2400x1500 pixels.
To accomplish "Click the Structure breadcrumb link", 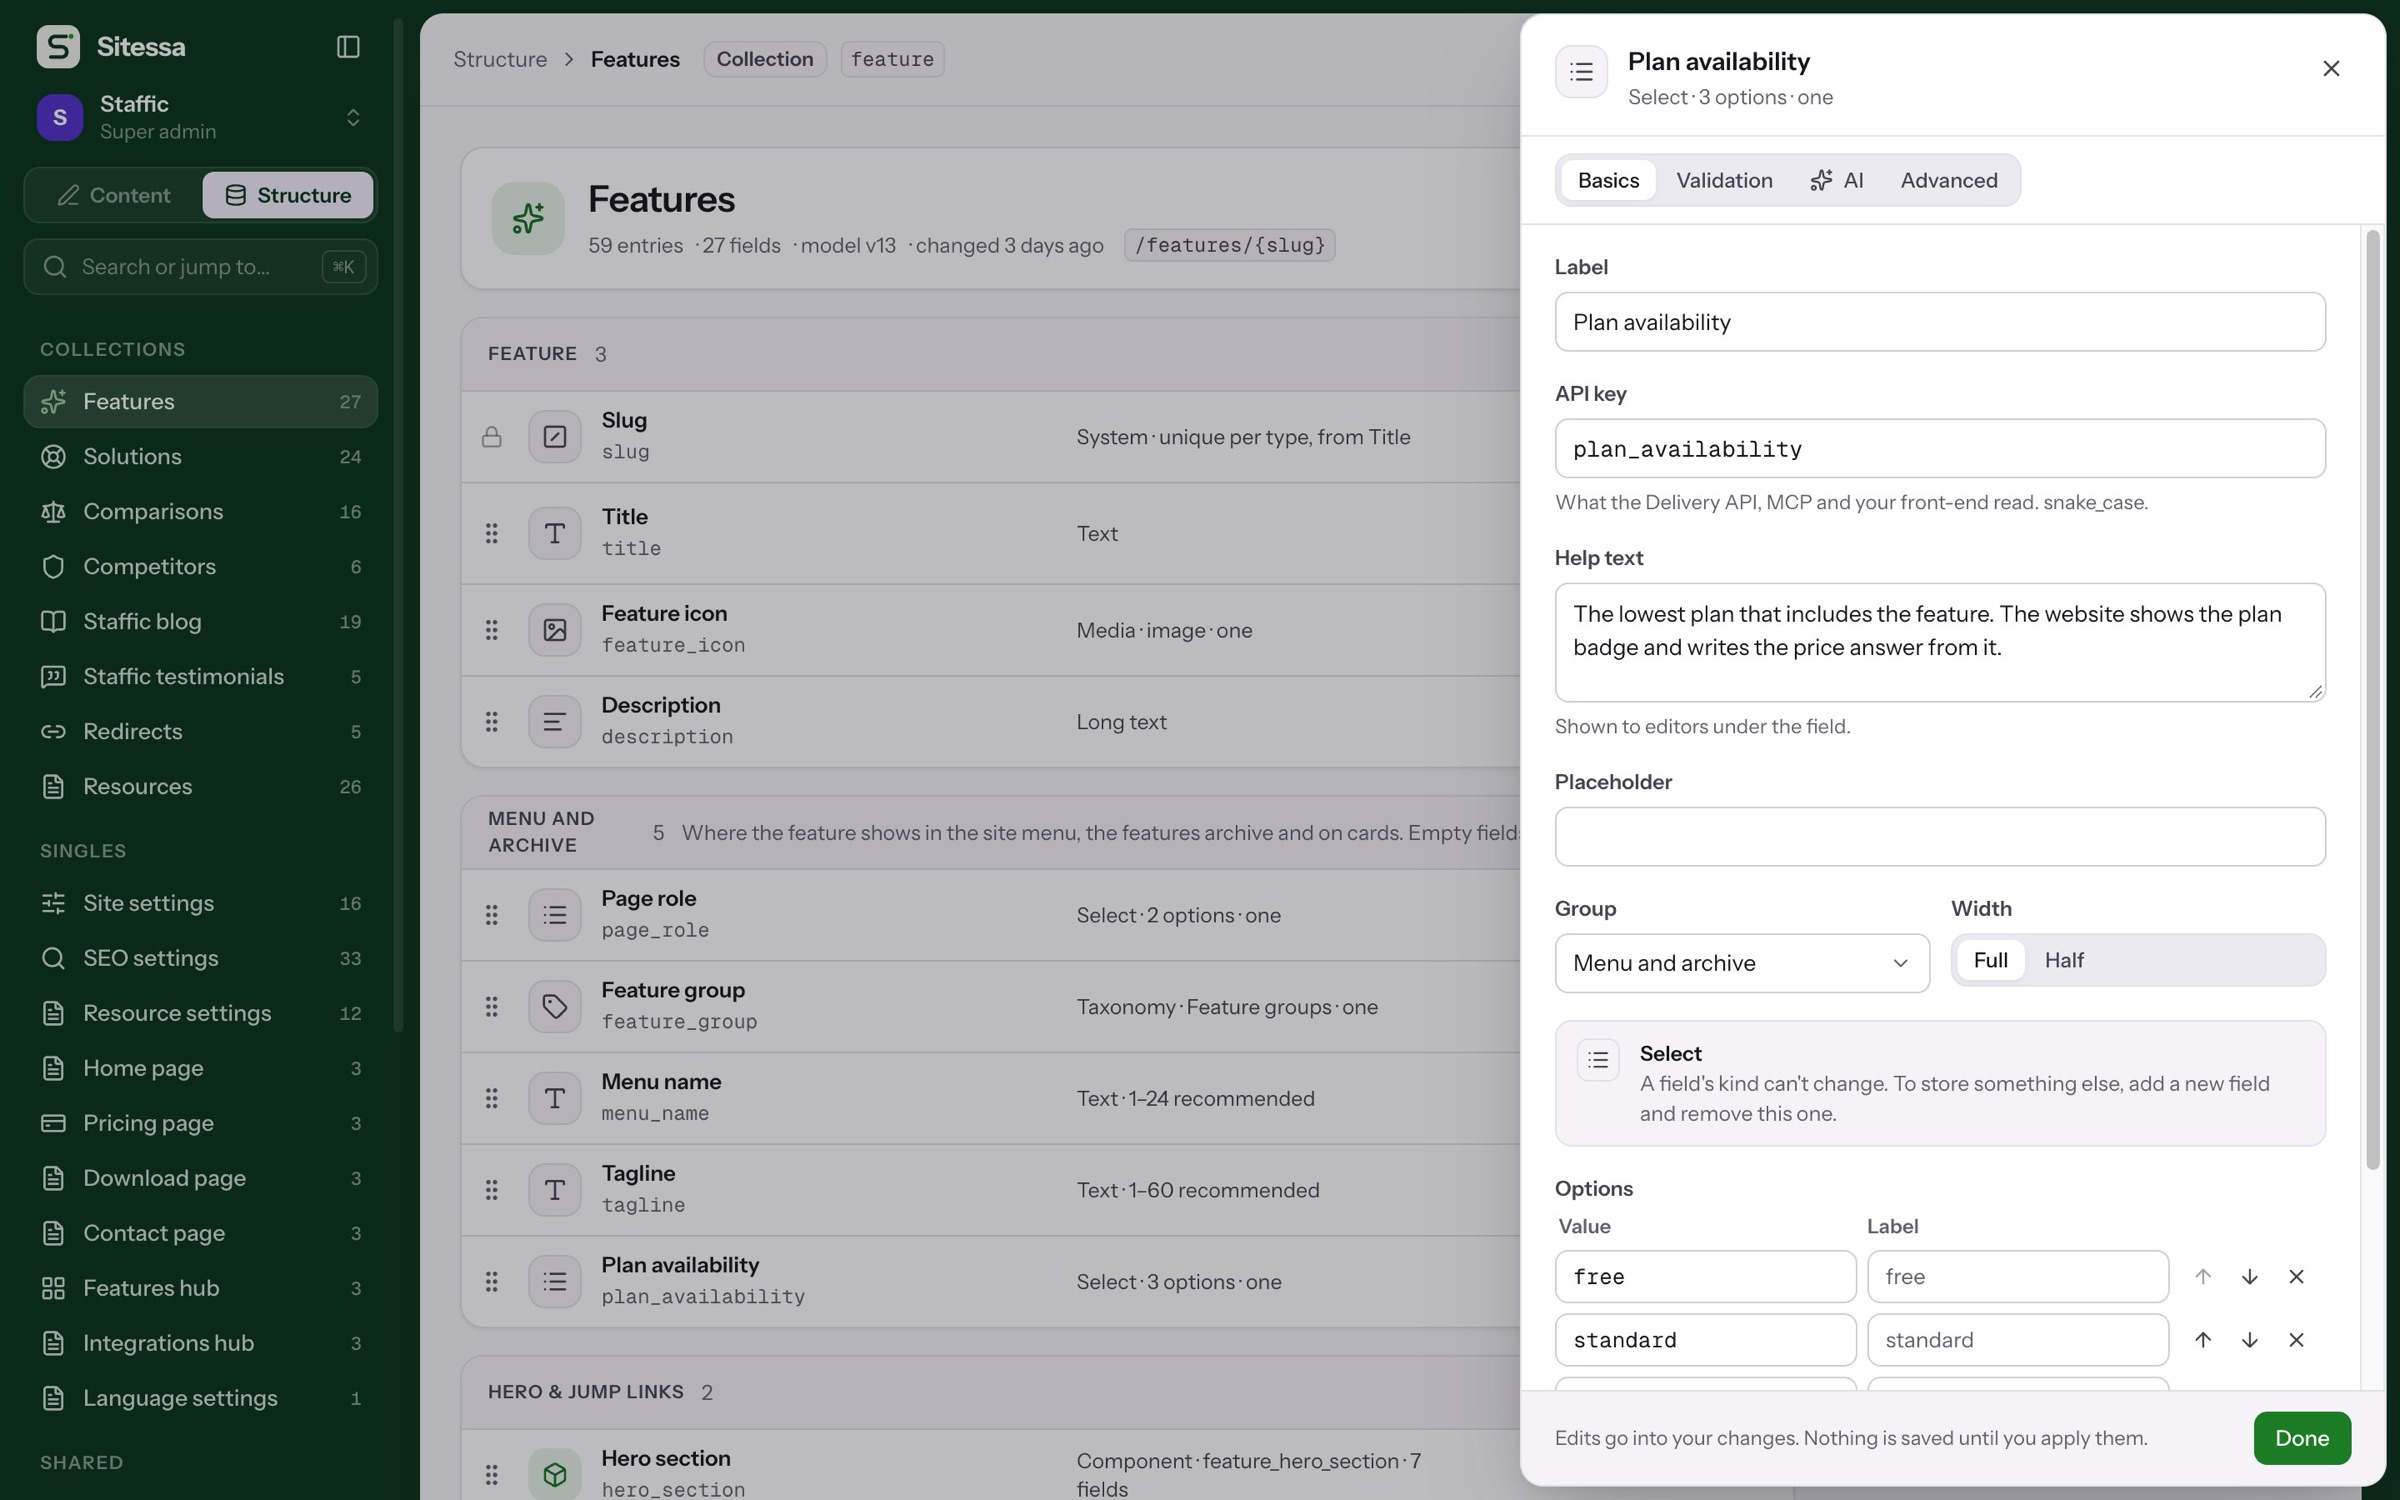I will [500, 59].
